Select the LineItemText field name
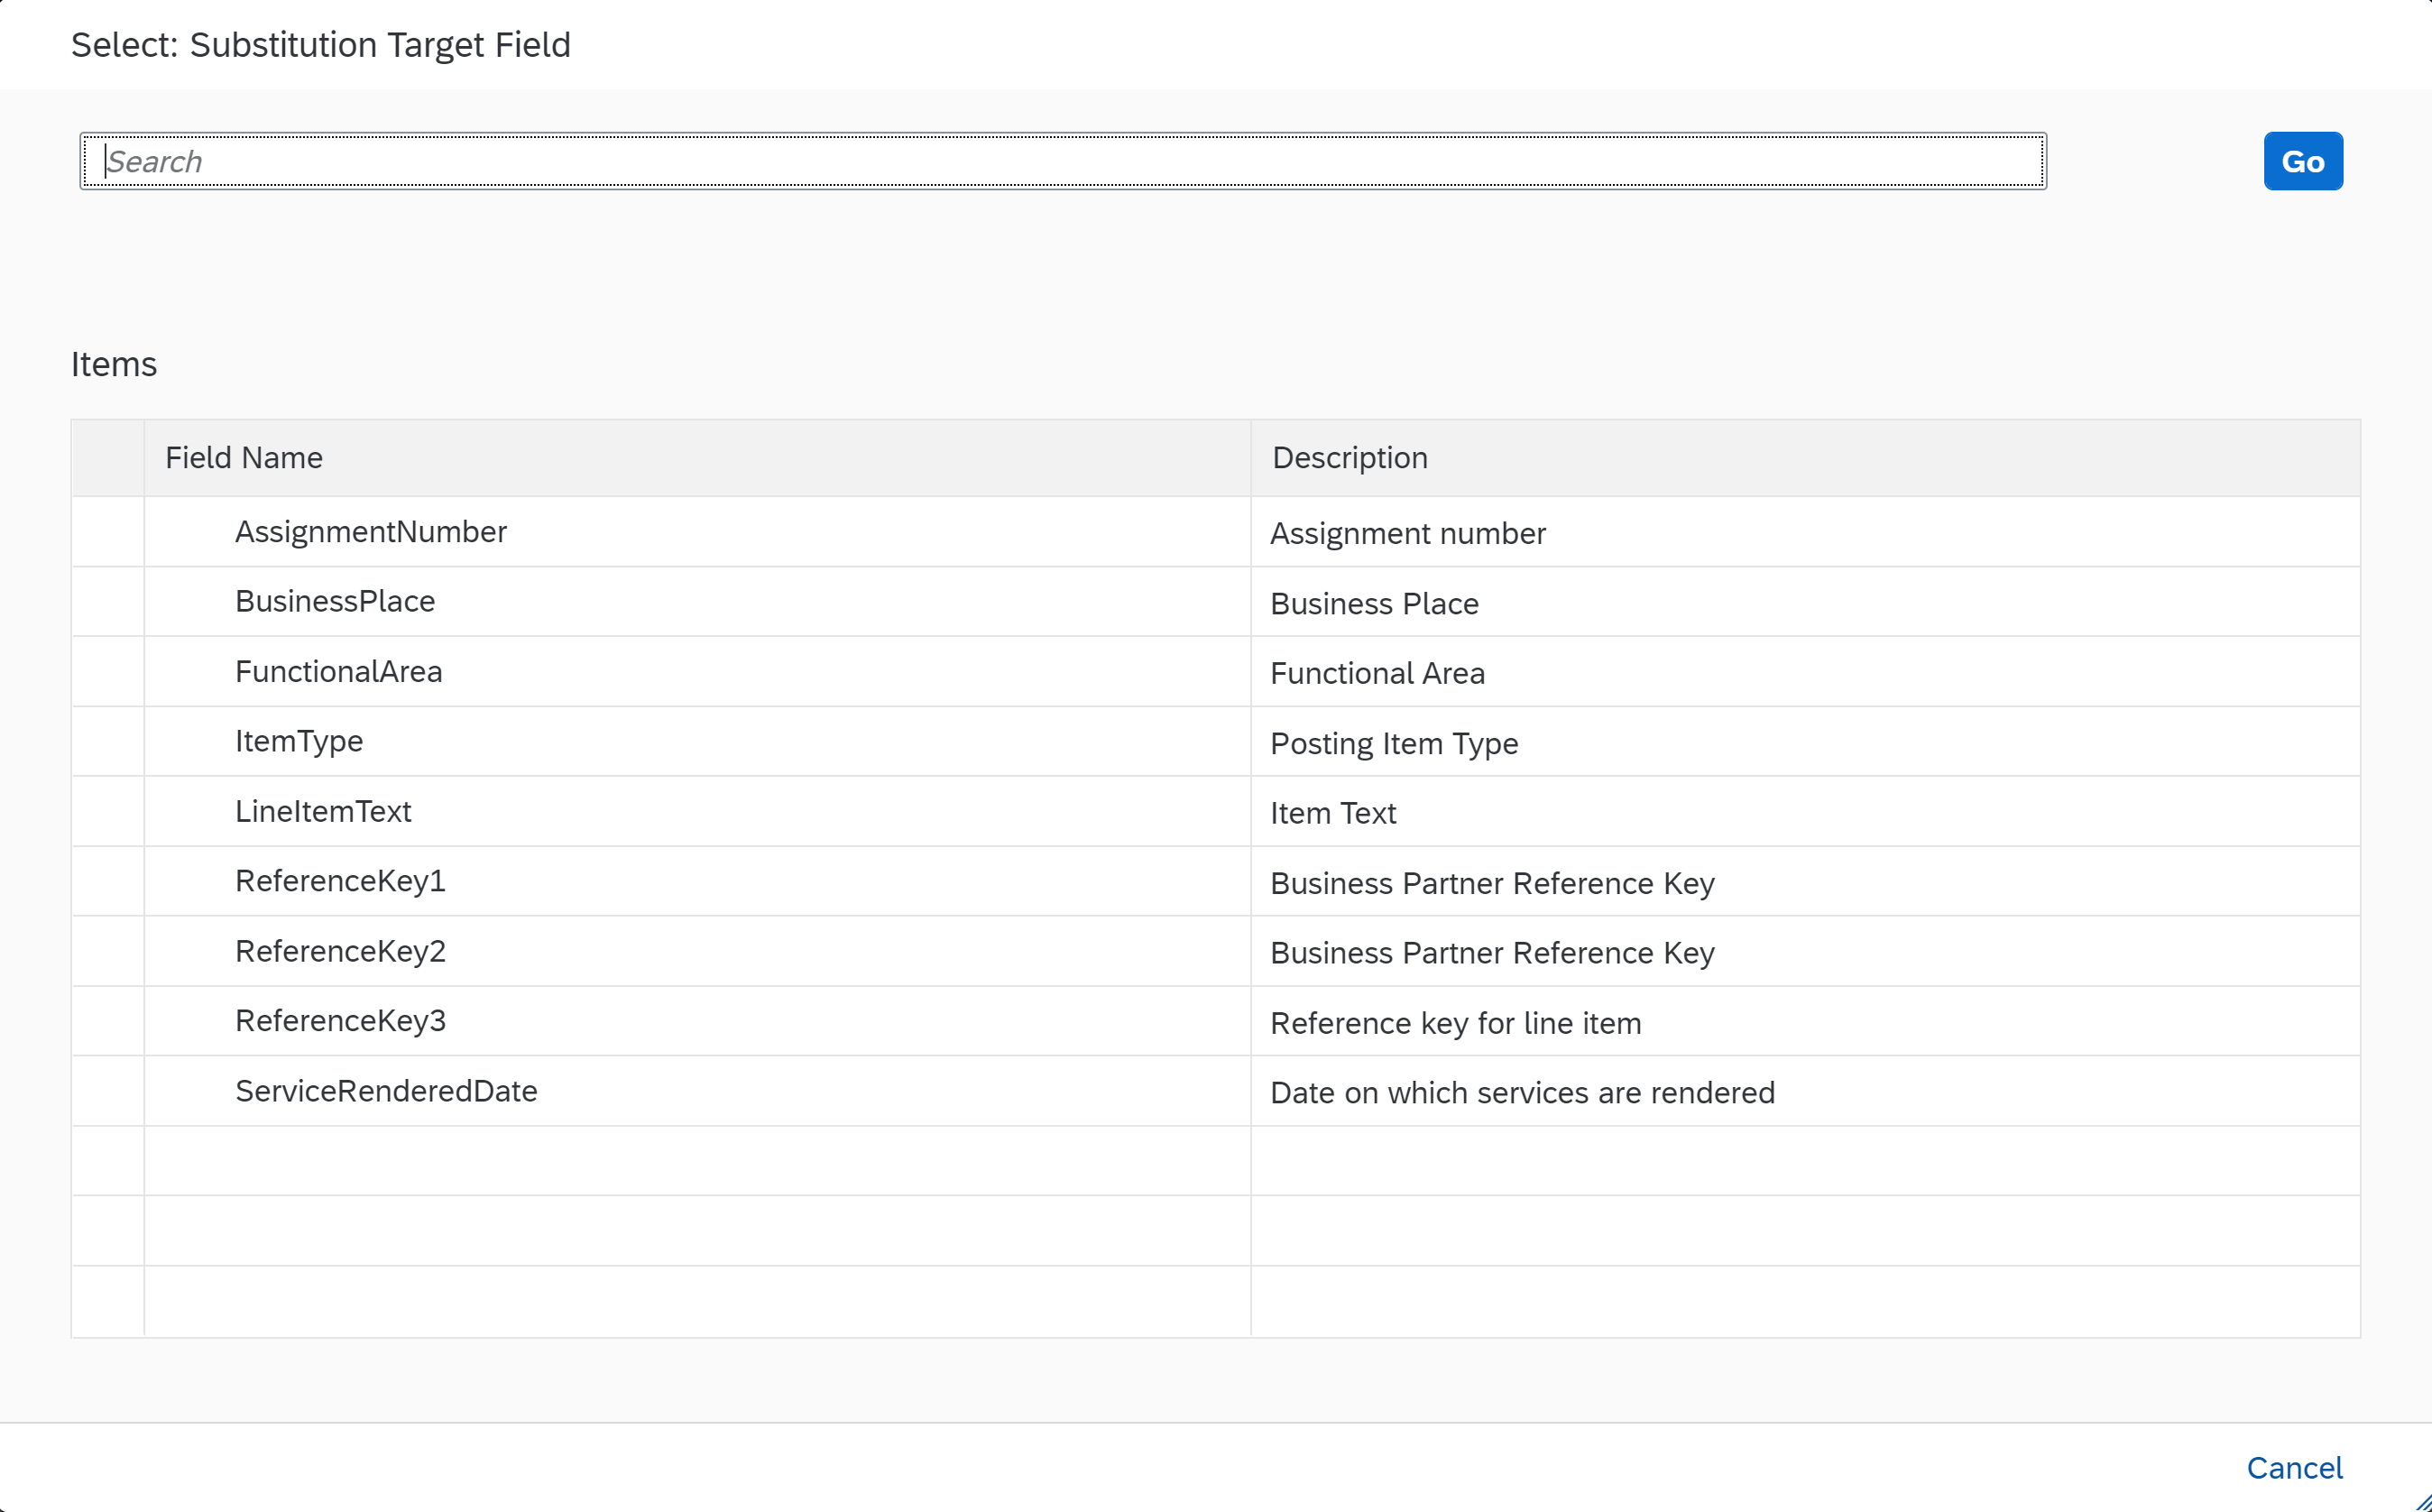2432x1512 pixels. pyautogui.click(x=322, y=811)
